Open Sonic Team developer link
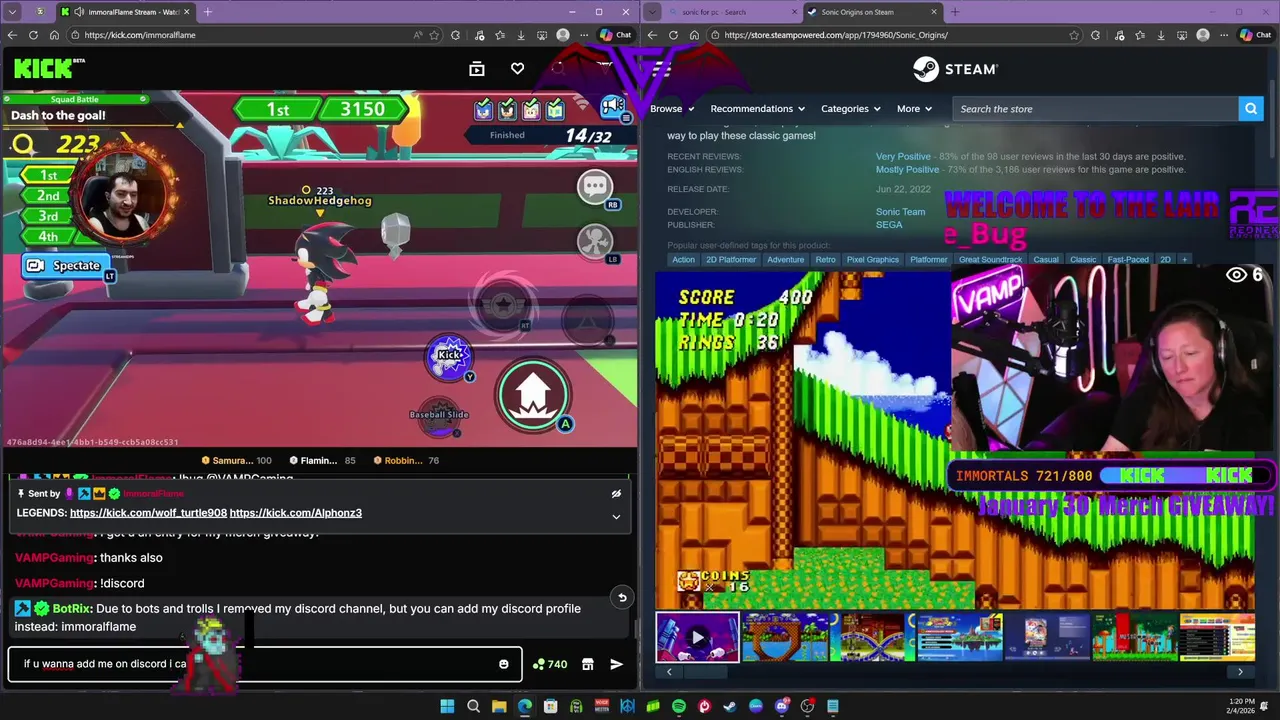This screenshot has width=1280, height=720. (x=900, y=212)
